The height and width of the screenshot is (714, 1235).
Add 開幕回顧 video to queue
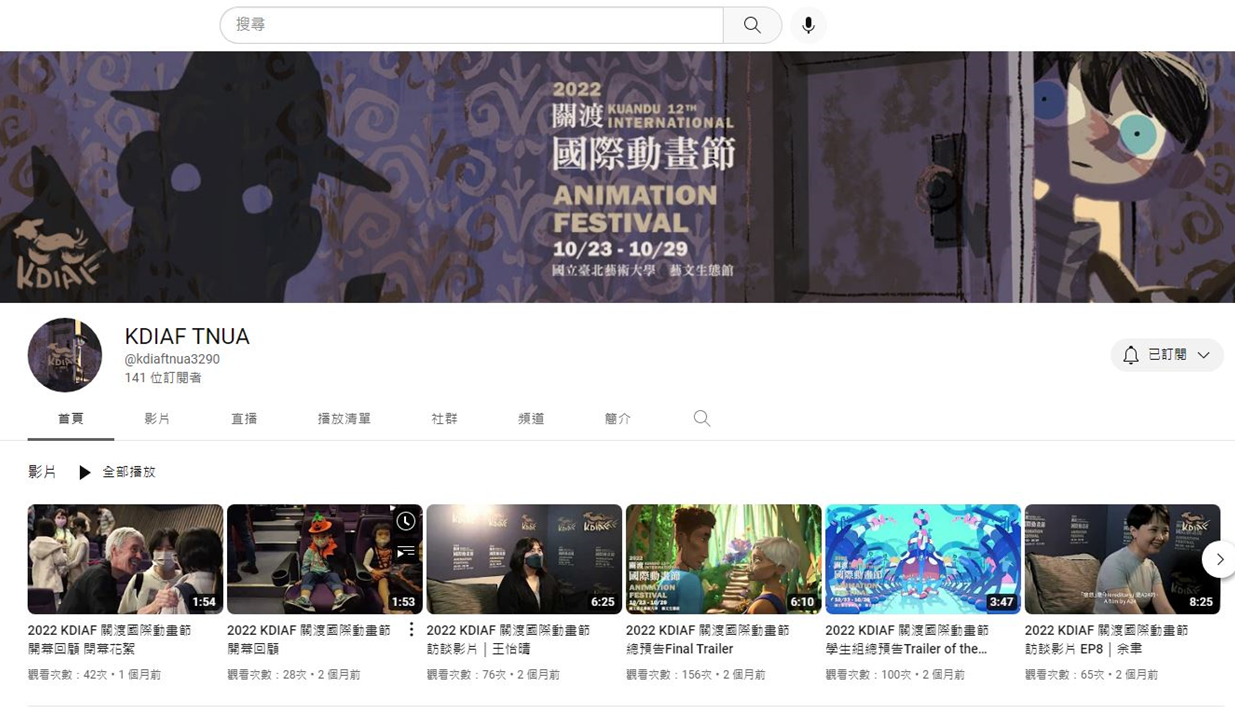405,551
